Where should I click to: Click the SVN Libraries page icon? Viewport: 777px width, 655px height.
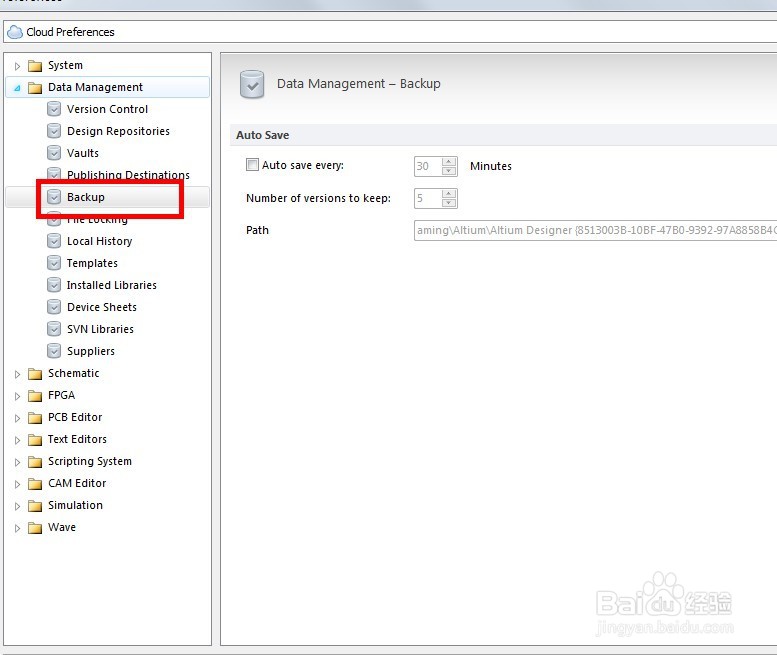[x=54, y=328]
